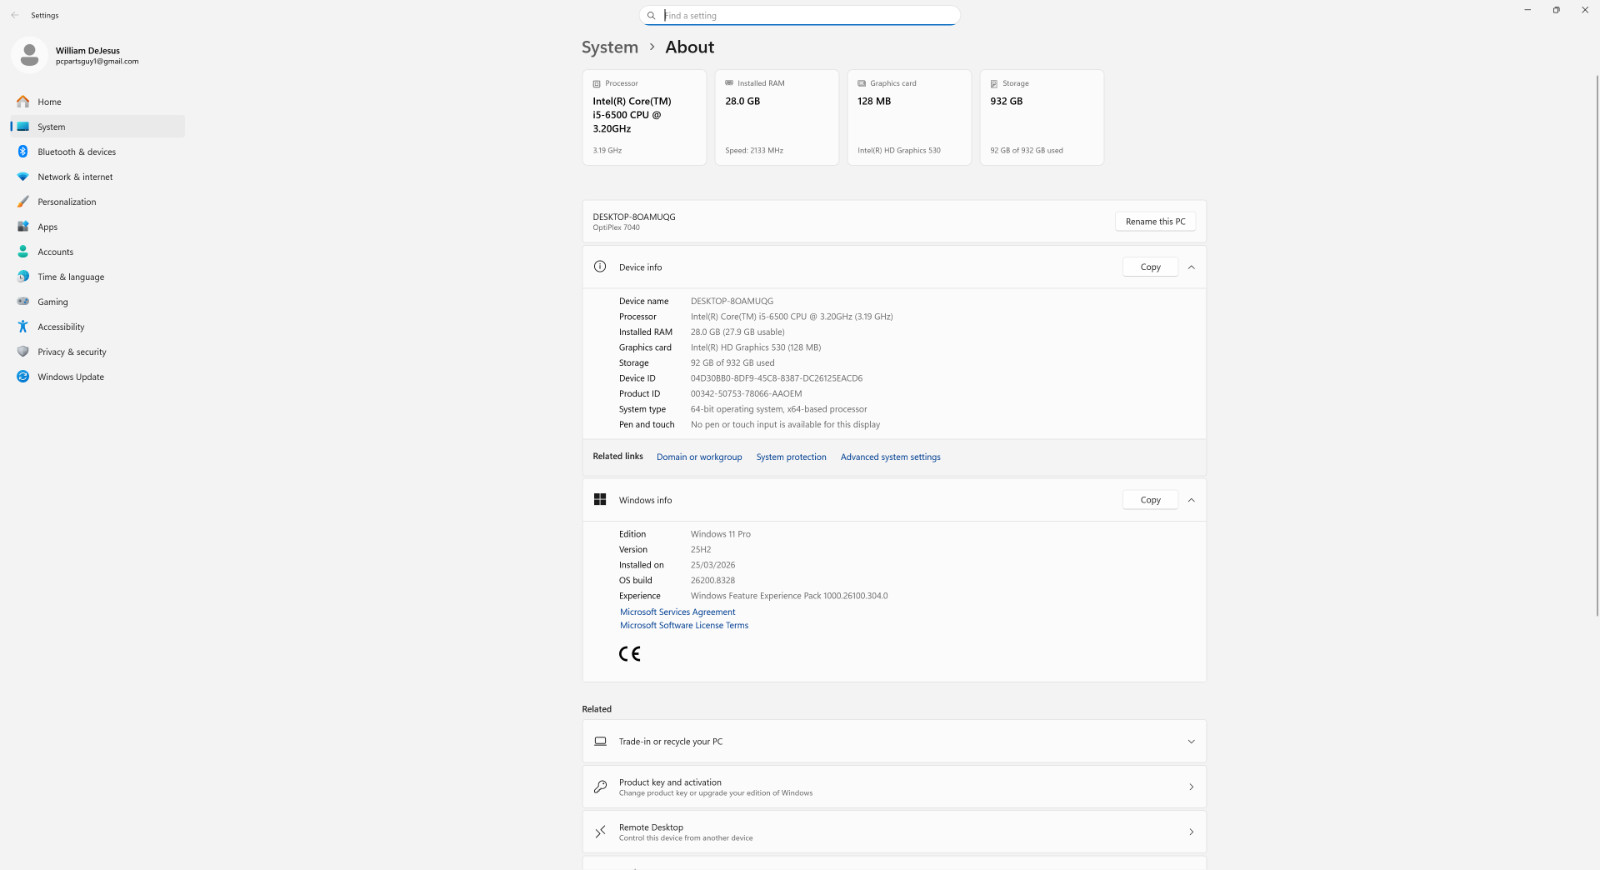Viewport: 1600px width, 870px height.
Task: Click the key icon beside Product key and activation
Action: coord(600,787)
